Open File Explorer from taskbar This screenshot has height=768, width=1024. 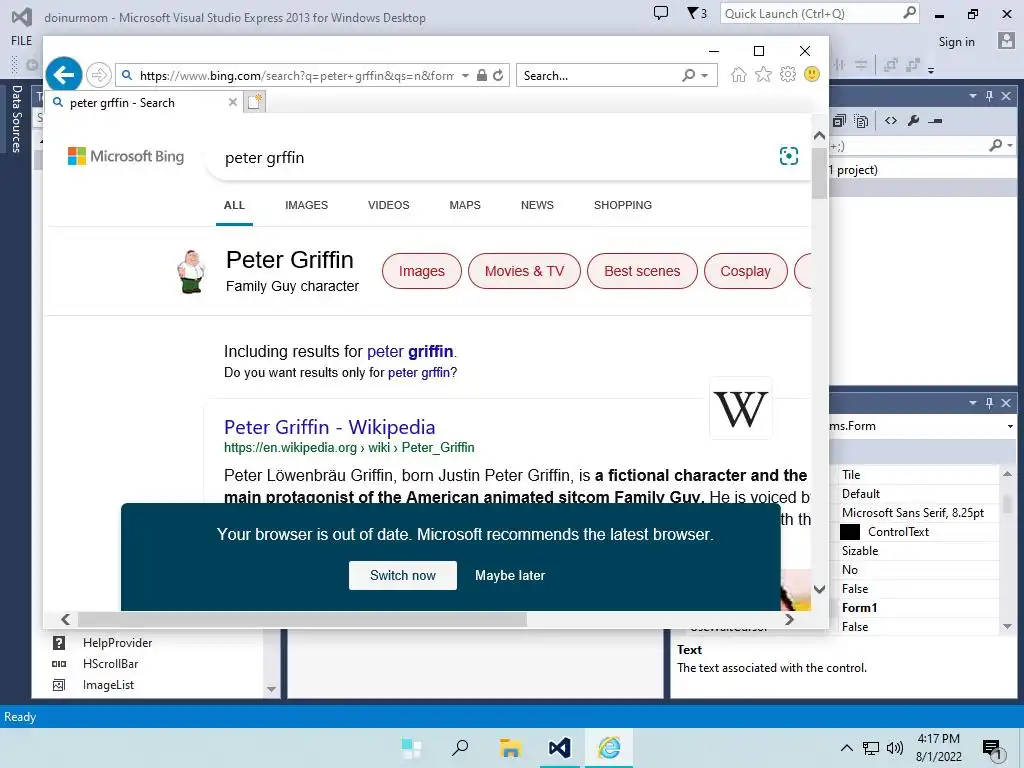click(x=510, y=748)
